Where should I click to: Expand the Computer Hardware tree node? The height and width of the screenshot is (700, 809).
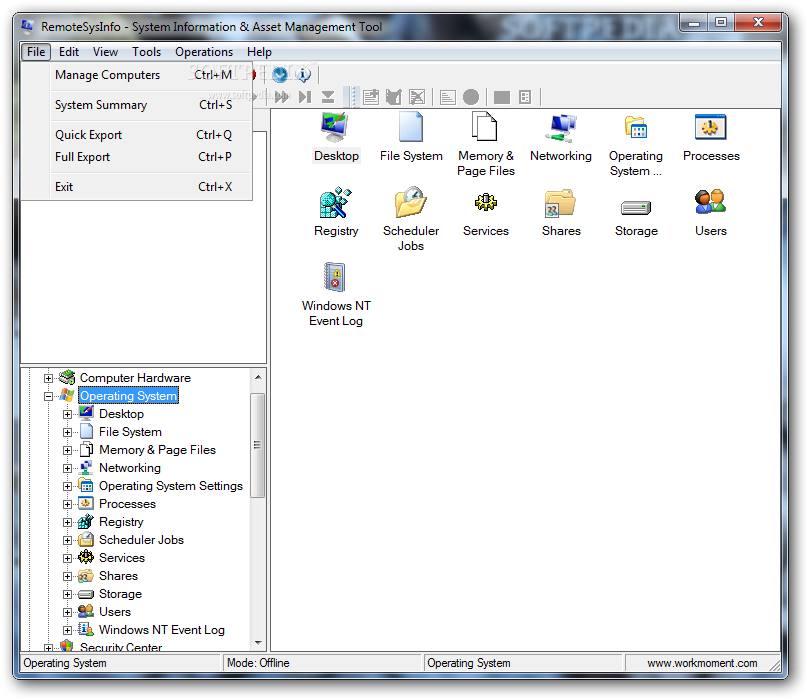[x=48, y=378]
